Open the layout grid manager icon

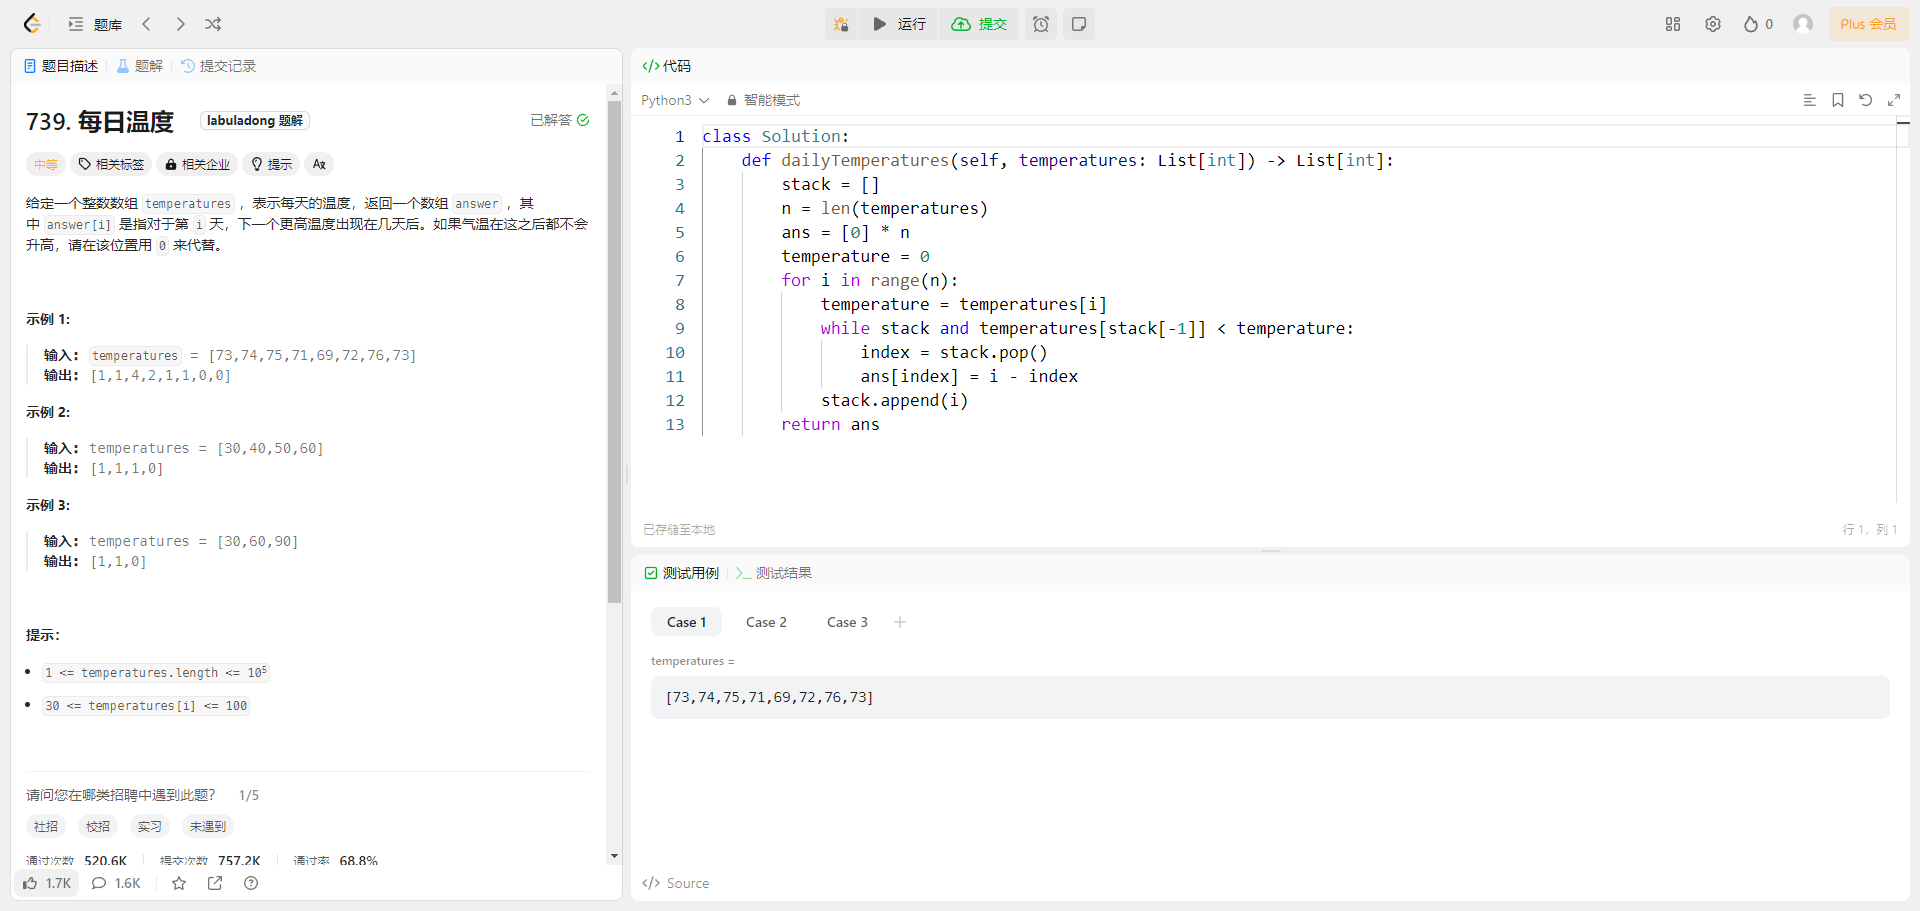coord(1673,24)
